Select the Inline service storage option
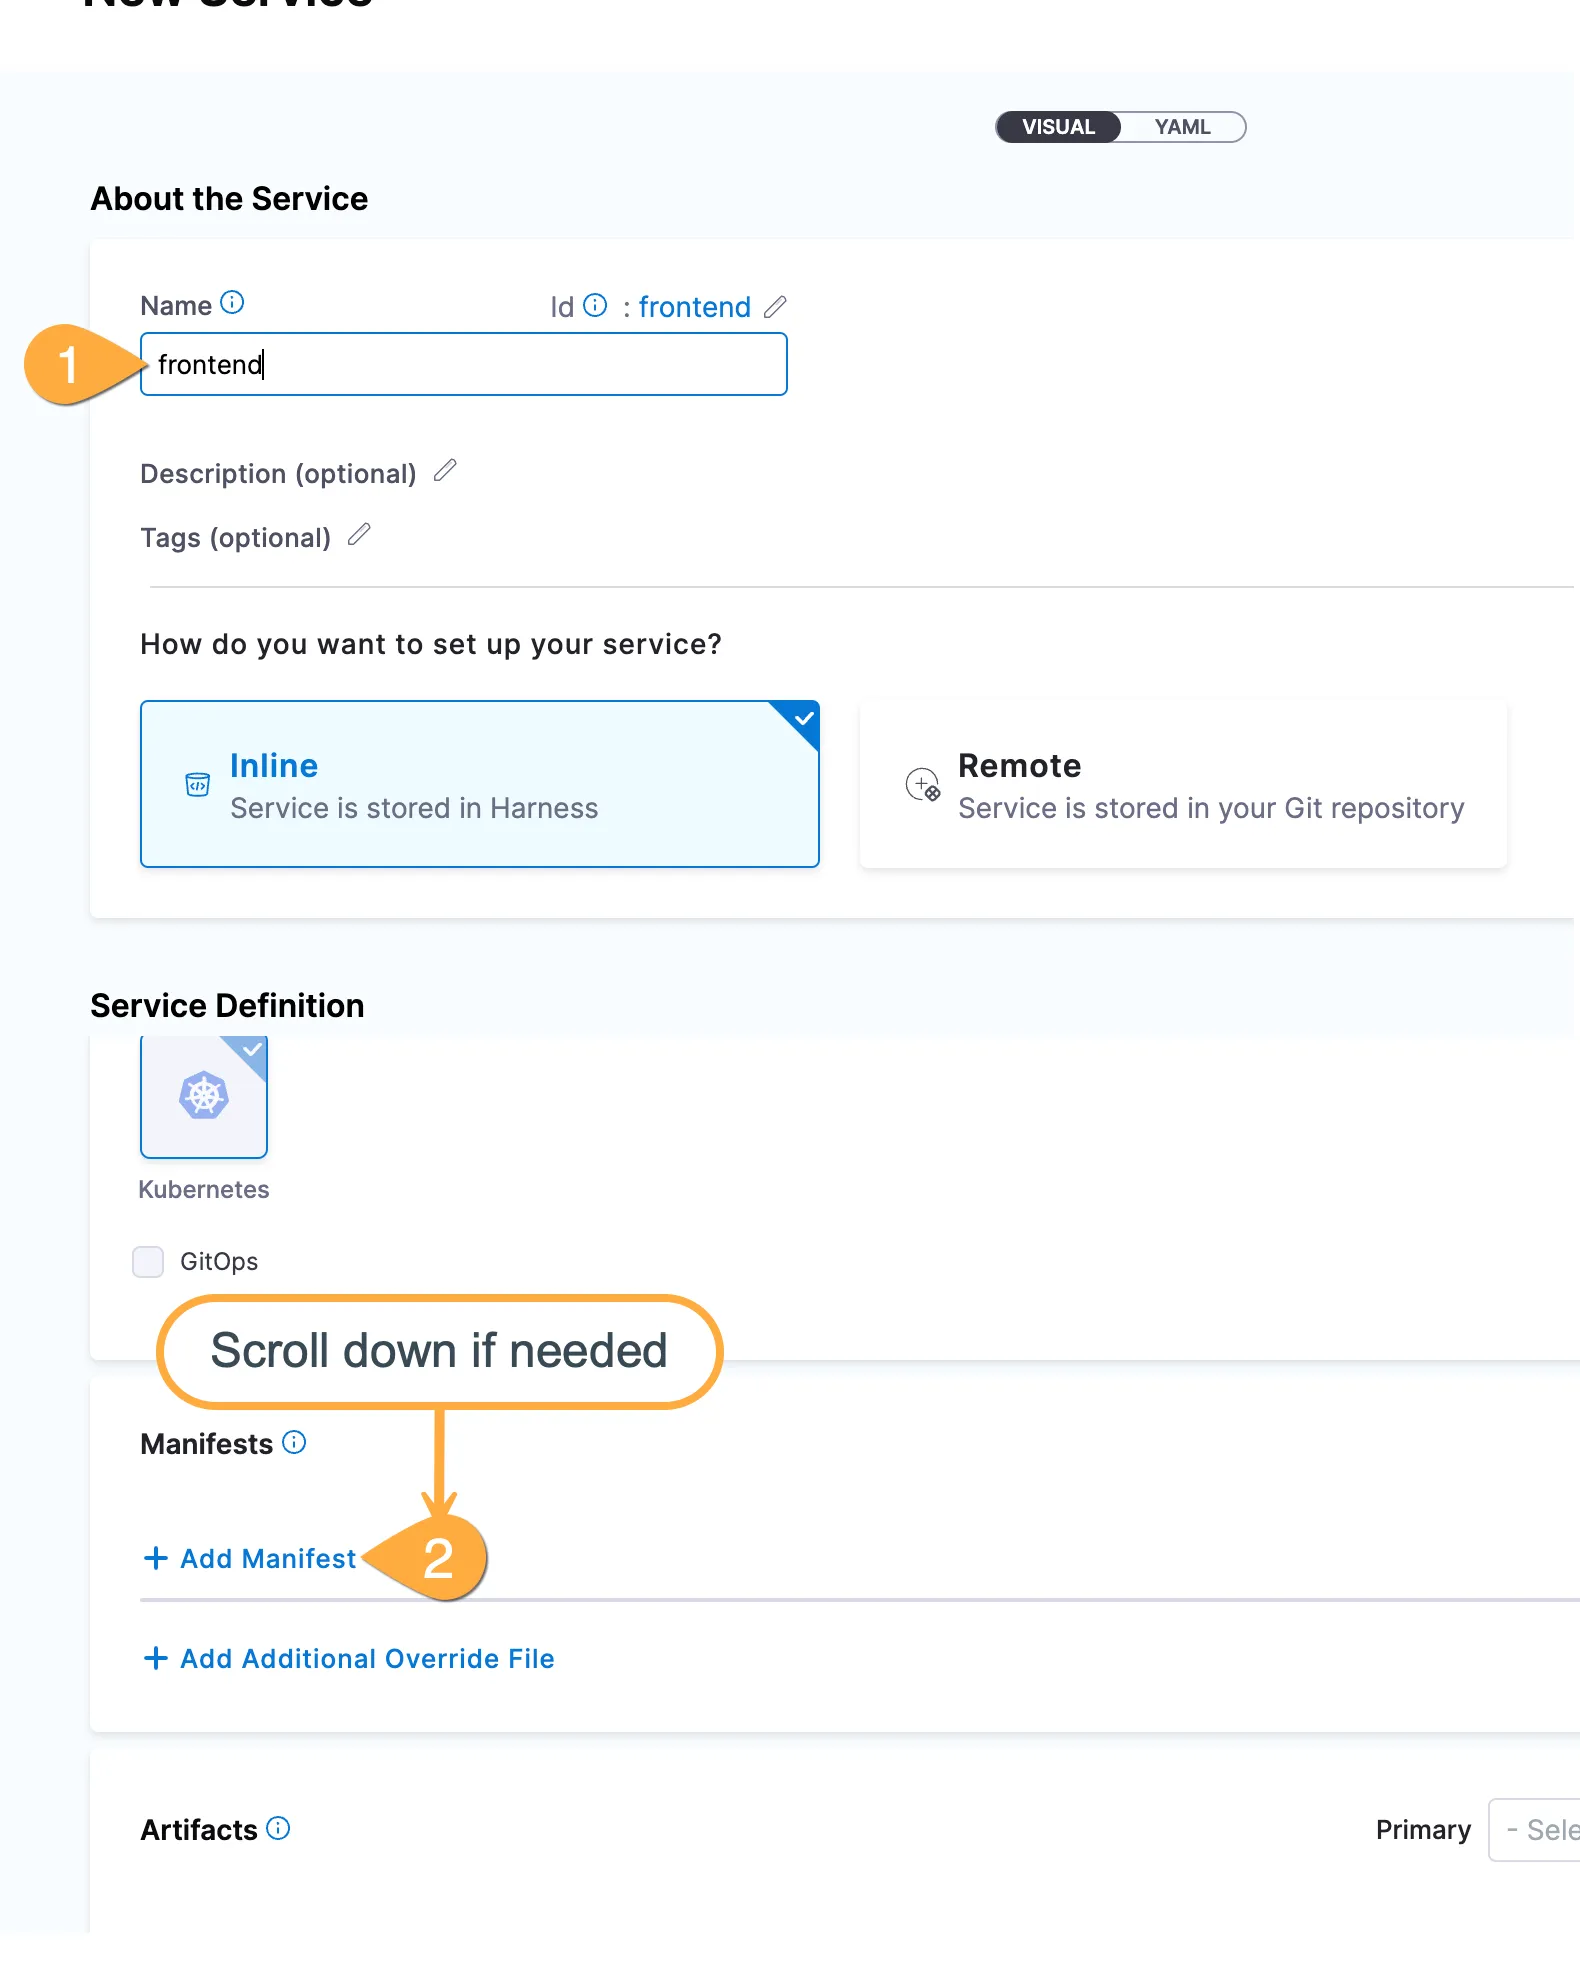Image resolution: width=1580 pixels, height=1978 pixels. point(479,784)
